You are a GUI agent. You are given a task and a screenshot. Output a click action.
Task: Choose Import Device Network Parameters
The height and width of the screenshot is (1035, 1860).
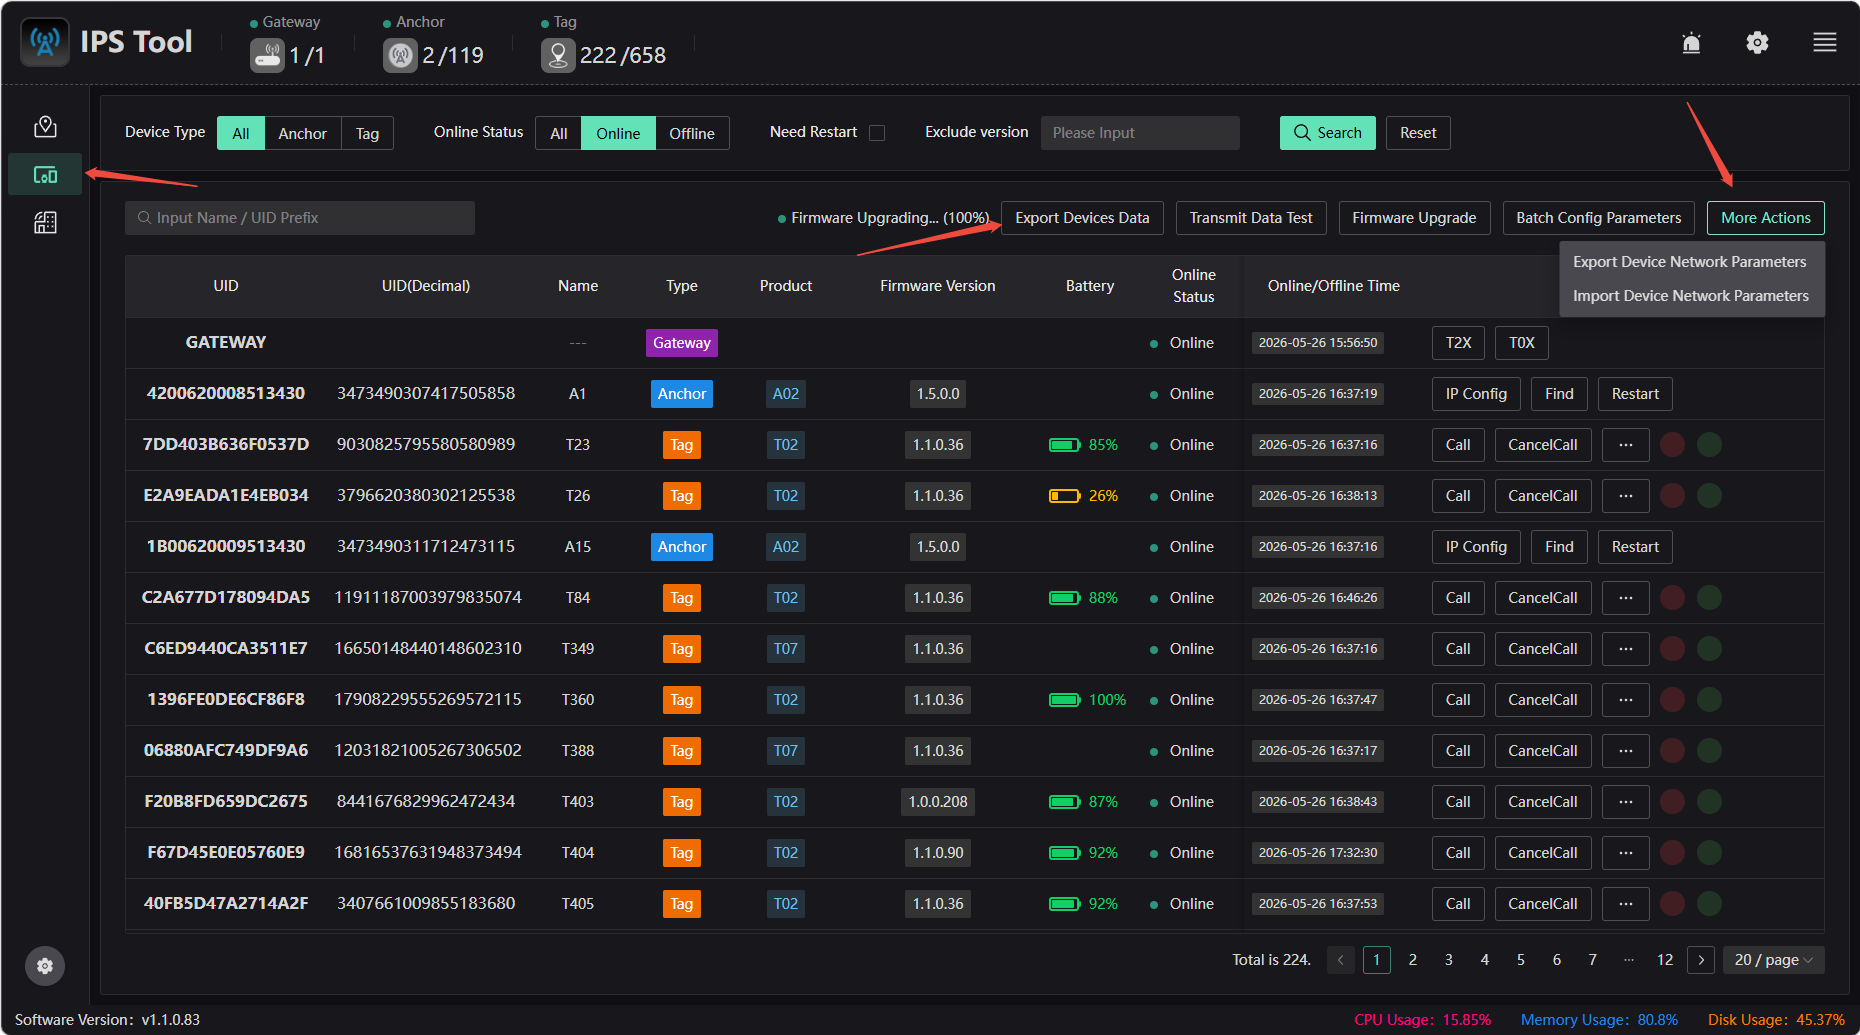pos(1690,296)
